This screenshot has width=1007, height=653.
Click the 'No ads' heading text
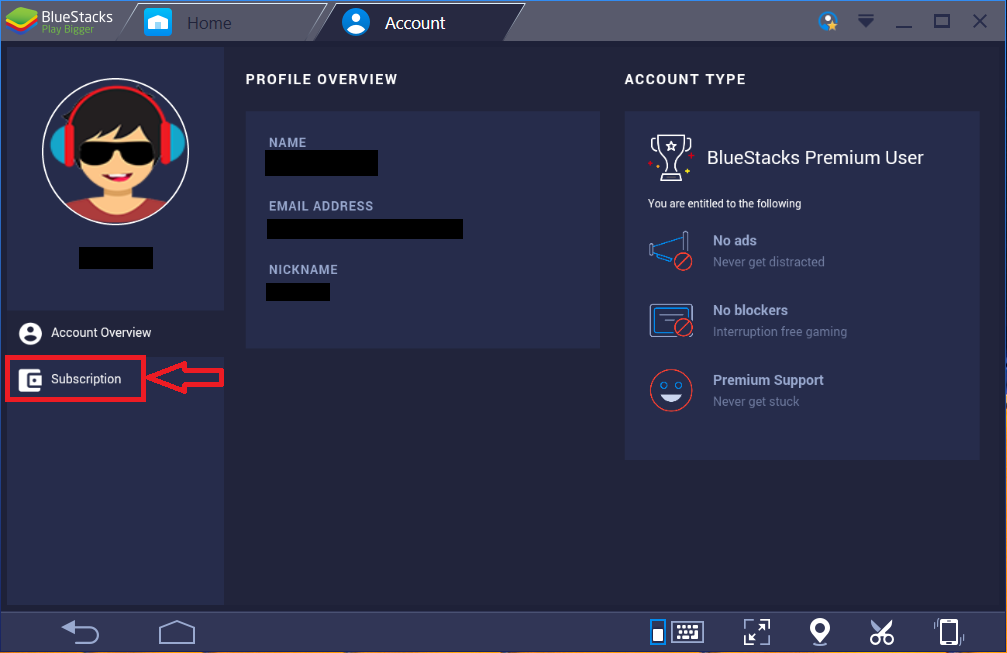(735, 241)
